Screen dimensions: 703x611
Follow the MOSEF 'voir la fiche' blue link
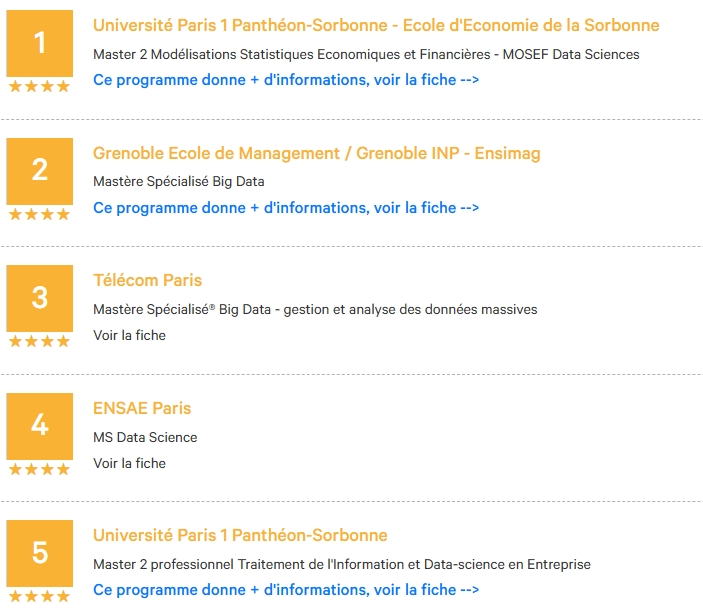pyautogui.click(x=286, y=80)
